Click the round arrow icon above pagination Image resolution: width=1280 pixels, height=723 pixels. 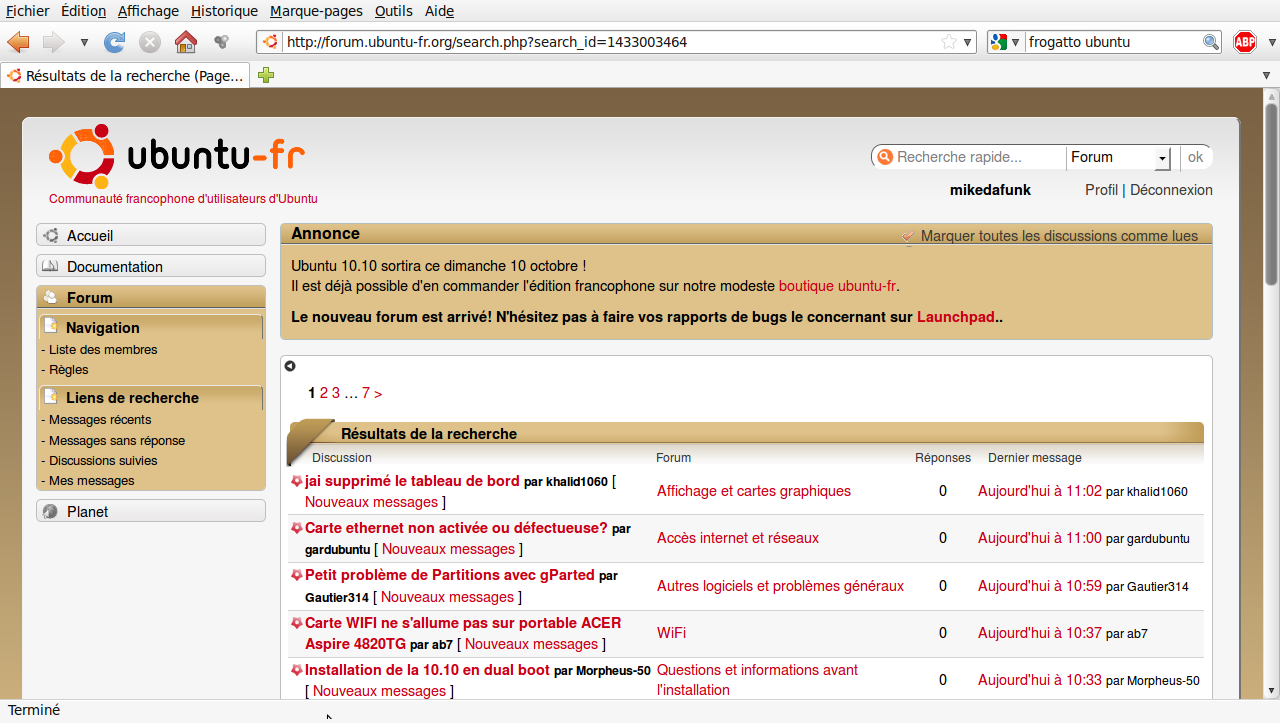pos(290,366)
